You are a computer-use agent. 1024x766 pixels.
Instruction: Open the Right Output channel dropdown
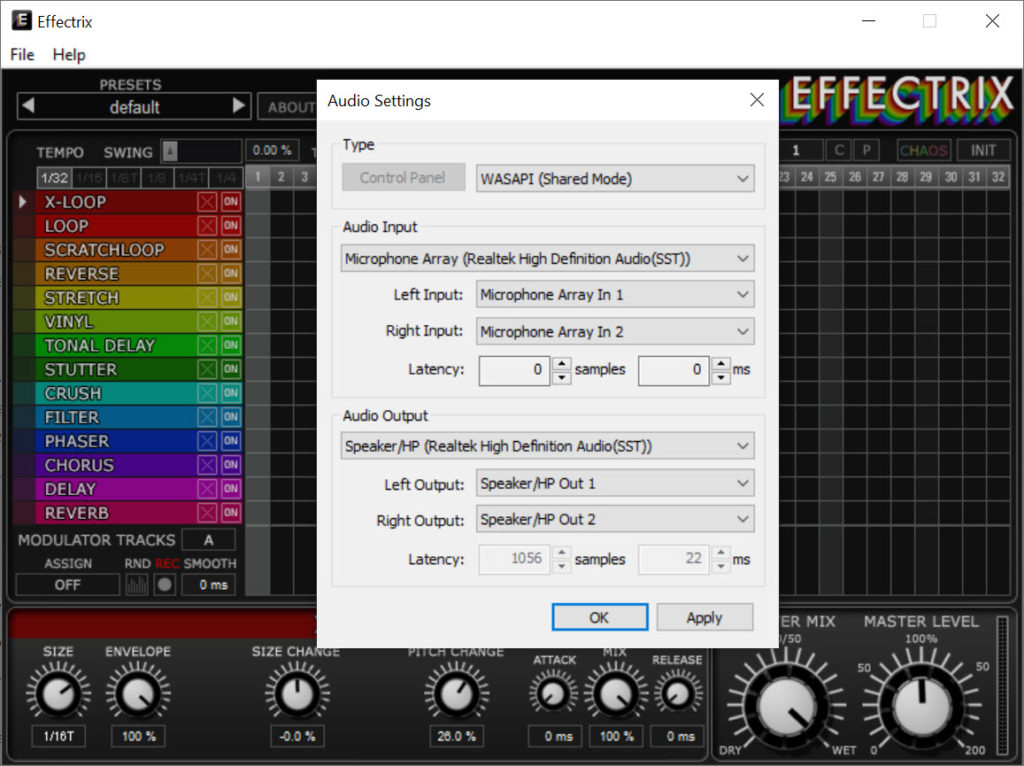click(615, 519)
